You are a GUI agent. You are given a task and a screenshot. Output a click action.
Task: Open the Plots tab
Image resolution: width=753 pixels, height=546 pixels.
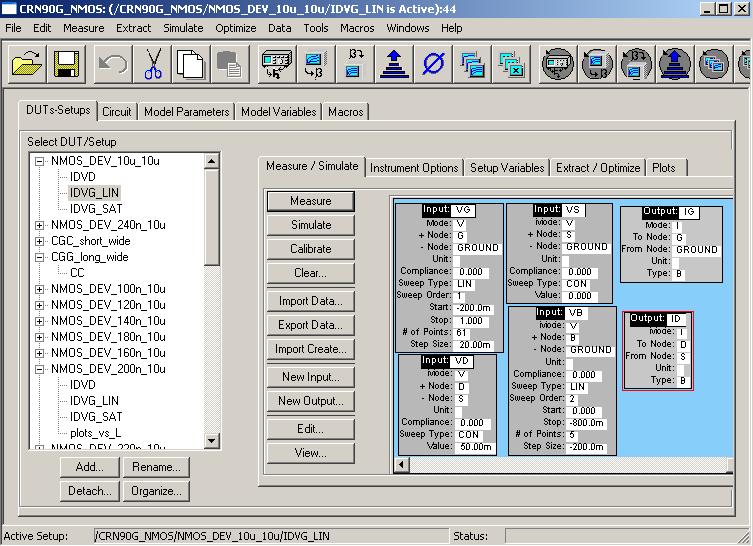click(x=664, y=168)
